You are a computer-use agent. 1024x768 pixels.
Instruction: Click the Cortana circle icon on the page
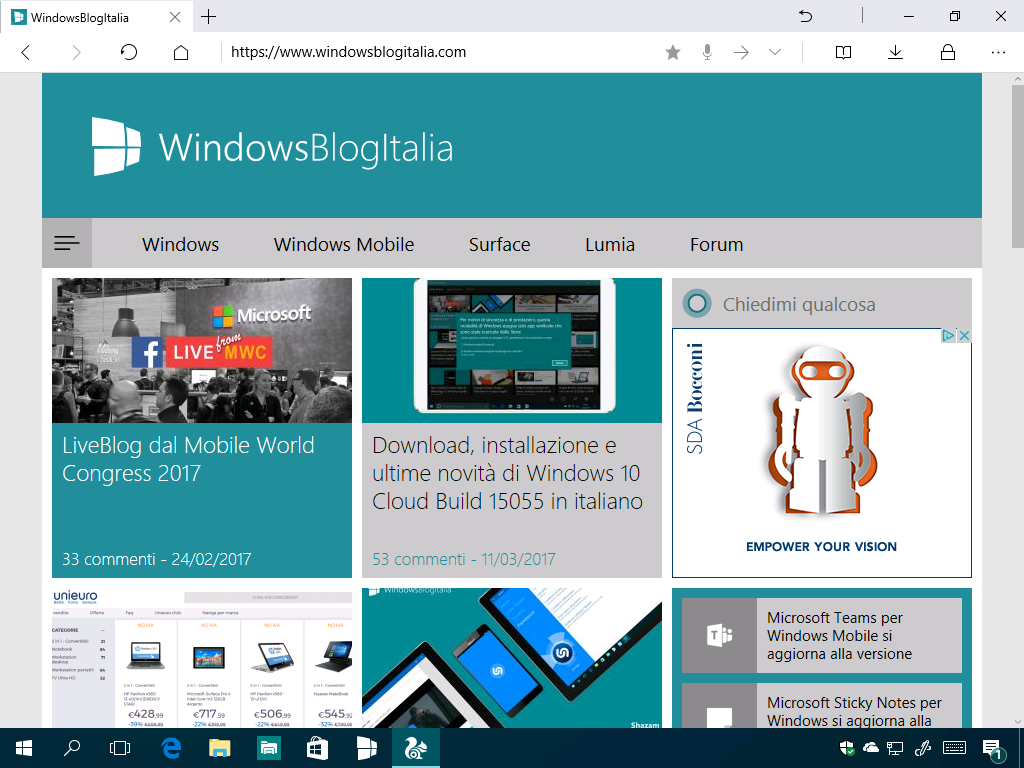697,303
